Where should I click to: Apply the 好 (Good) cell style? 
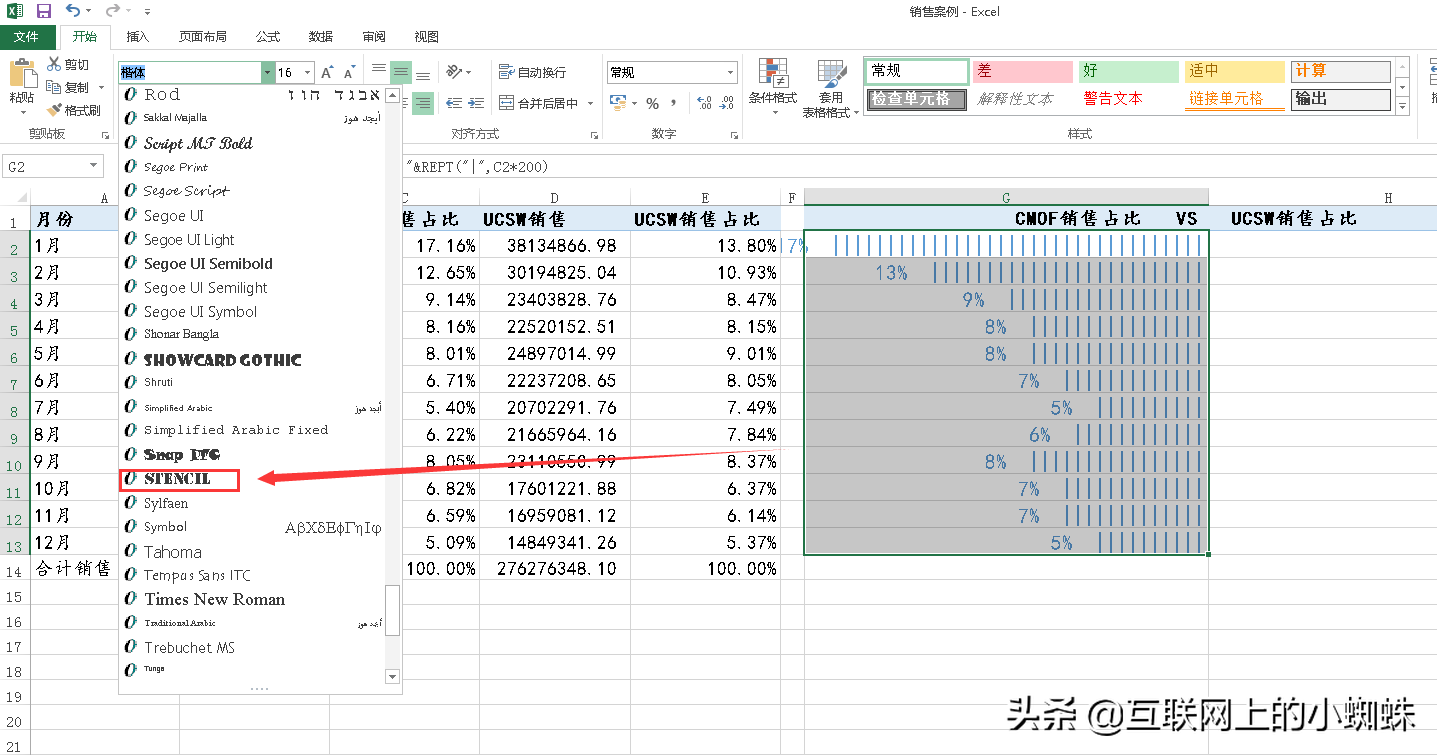tap(1128, 71)
